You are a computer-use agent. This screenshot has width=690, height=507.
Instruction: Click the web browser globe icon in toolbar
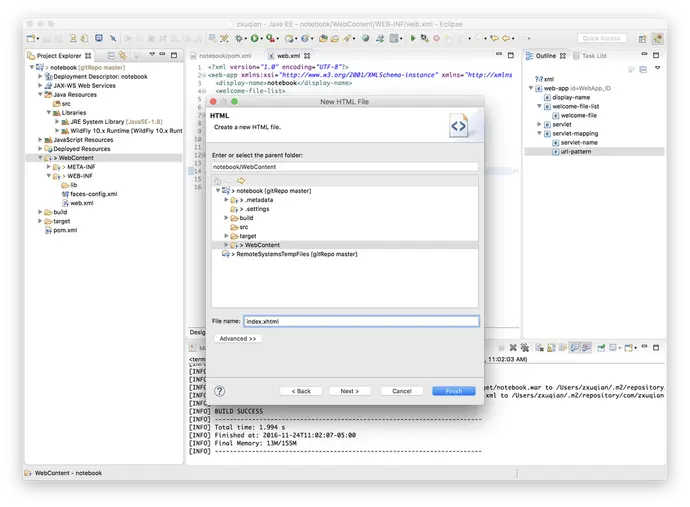(x=365, y=38)
